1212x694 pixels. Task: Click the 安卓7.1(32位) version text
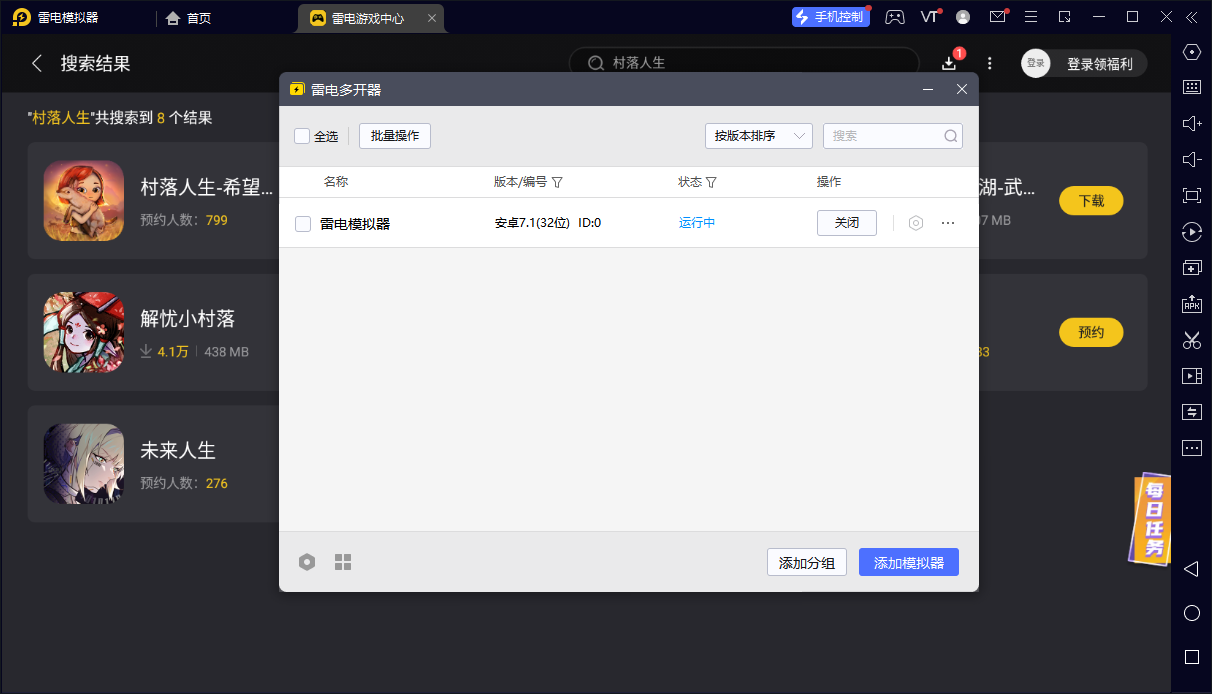tap(532, 223)
